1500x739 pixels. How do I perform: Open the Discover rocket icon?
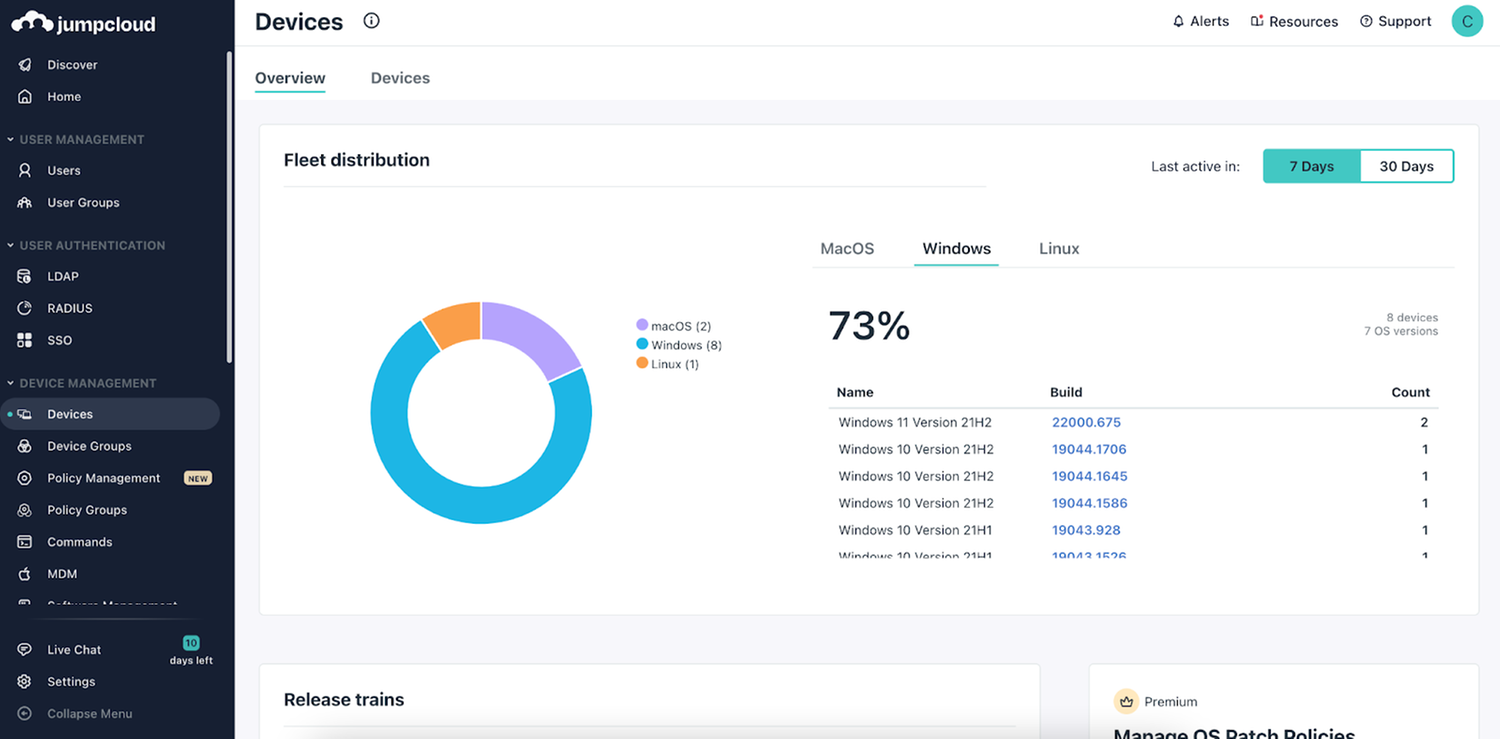pyautogui.click(x=25, y=65)
